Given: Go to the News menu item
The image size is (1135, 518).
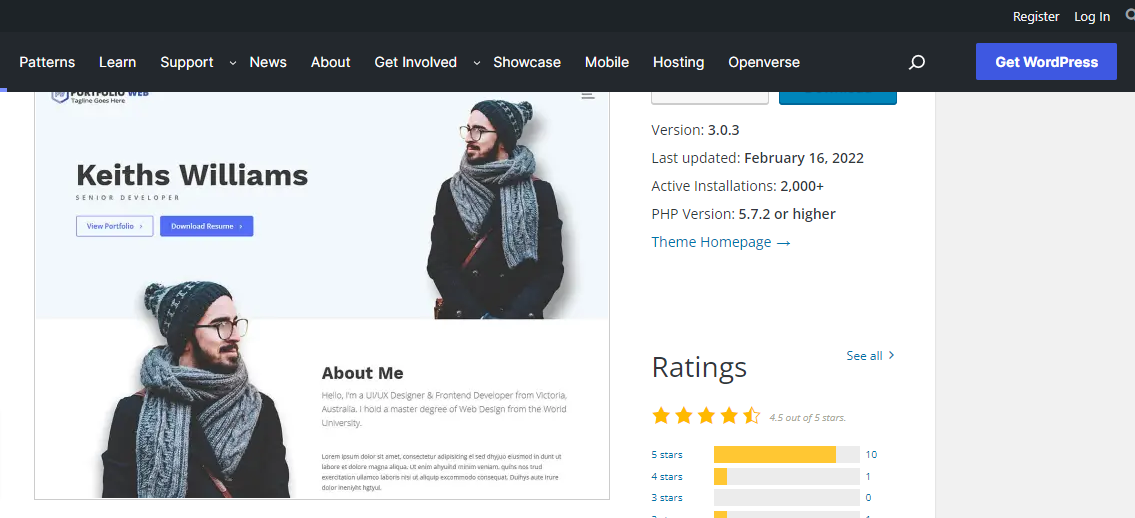Looking at the screenshot, I should click(268, 62).
